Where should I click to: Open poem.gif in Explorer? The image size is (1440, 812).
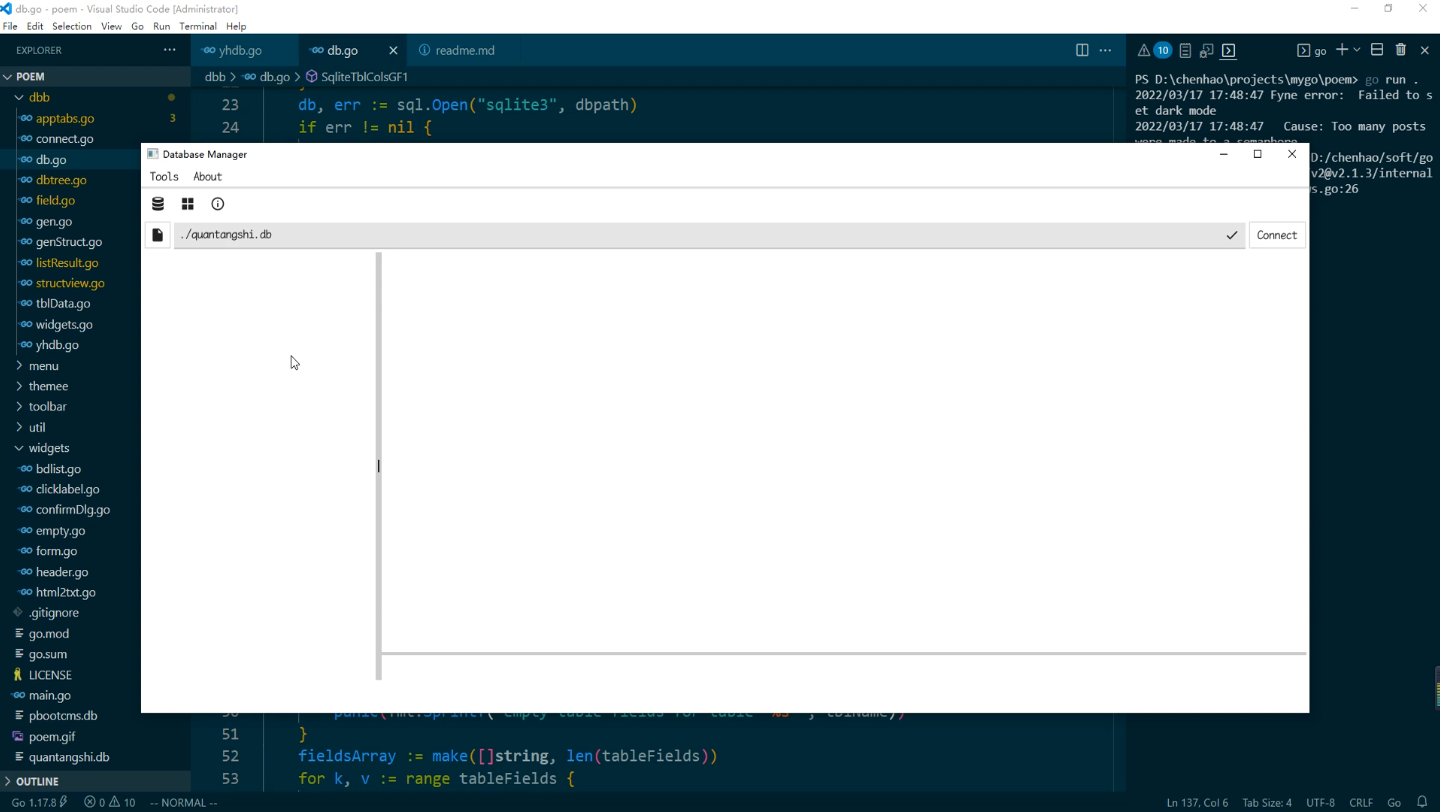52,737
